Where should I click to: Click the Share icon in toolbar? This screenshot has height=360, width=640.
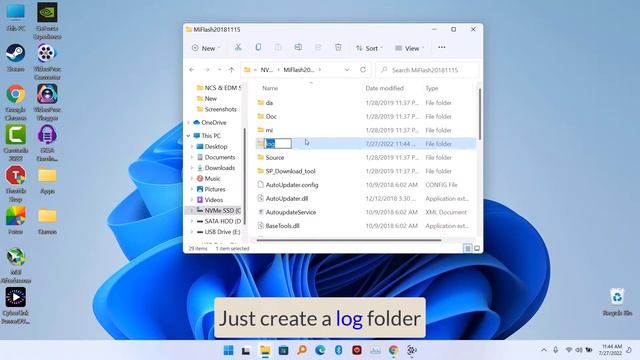tap(318, 47)
